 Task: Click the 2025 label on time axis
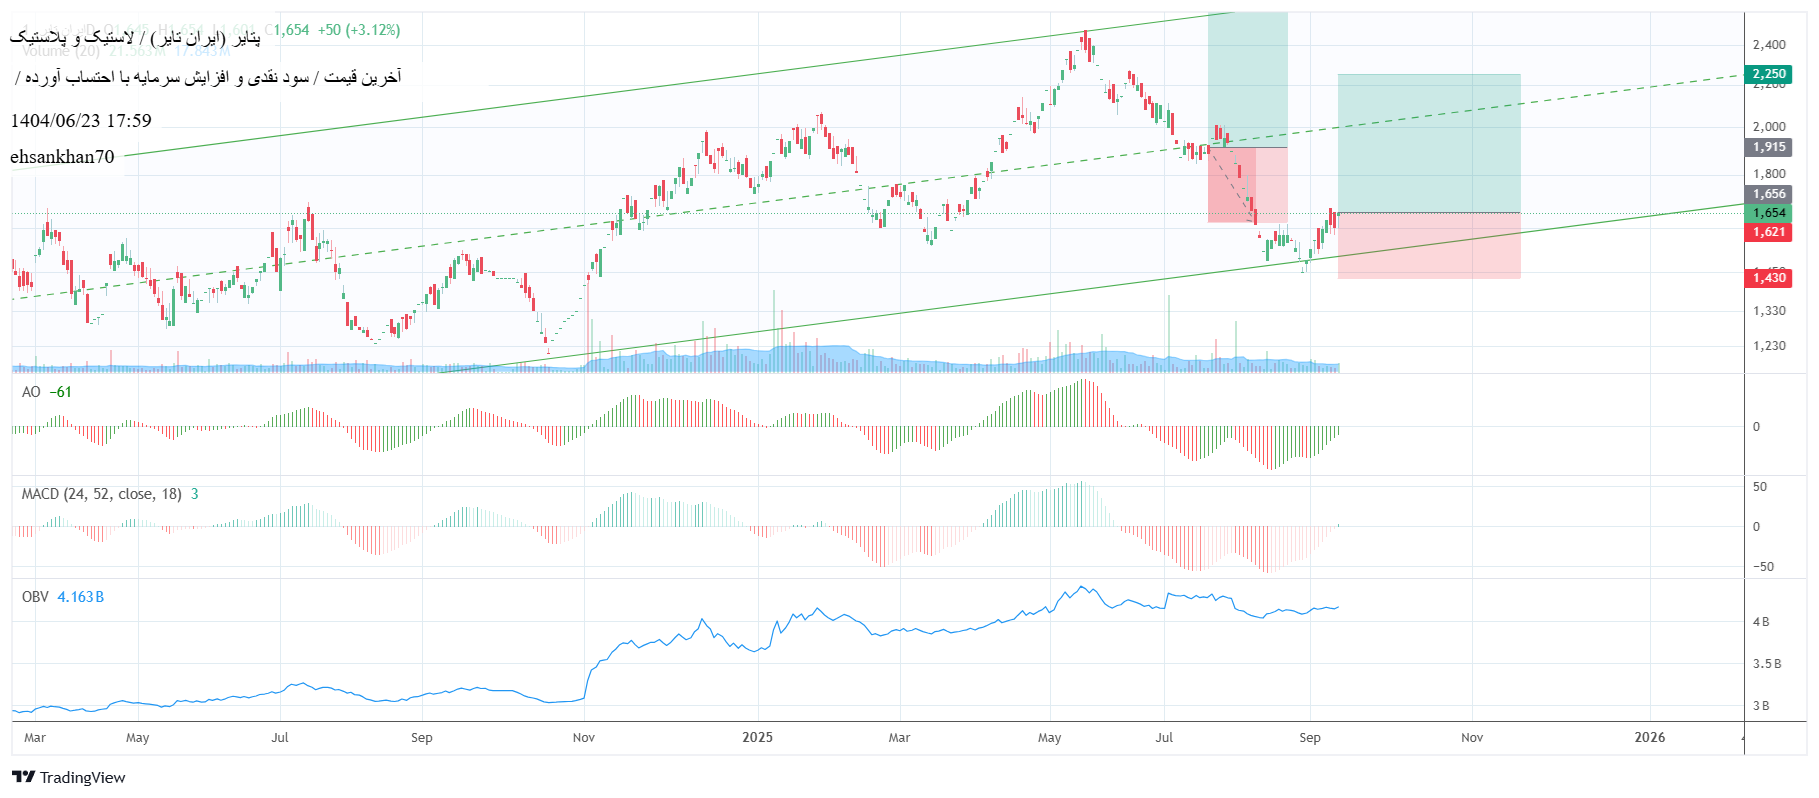pos(757,737)
